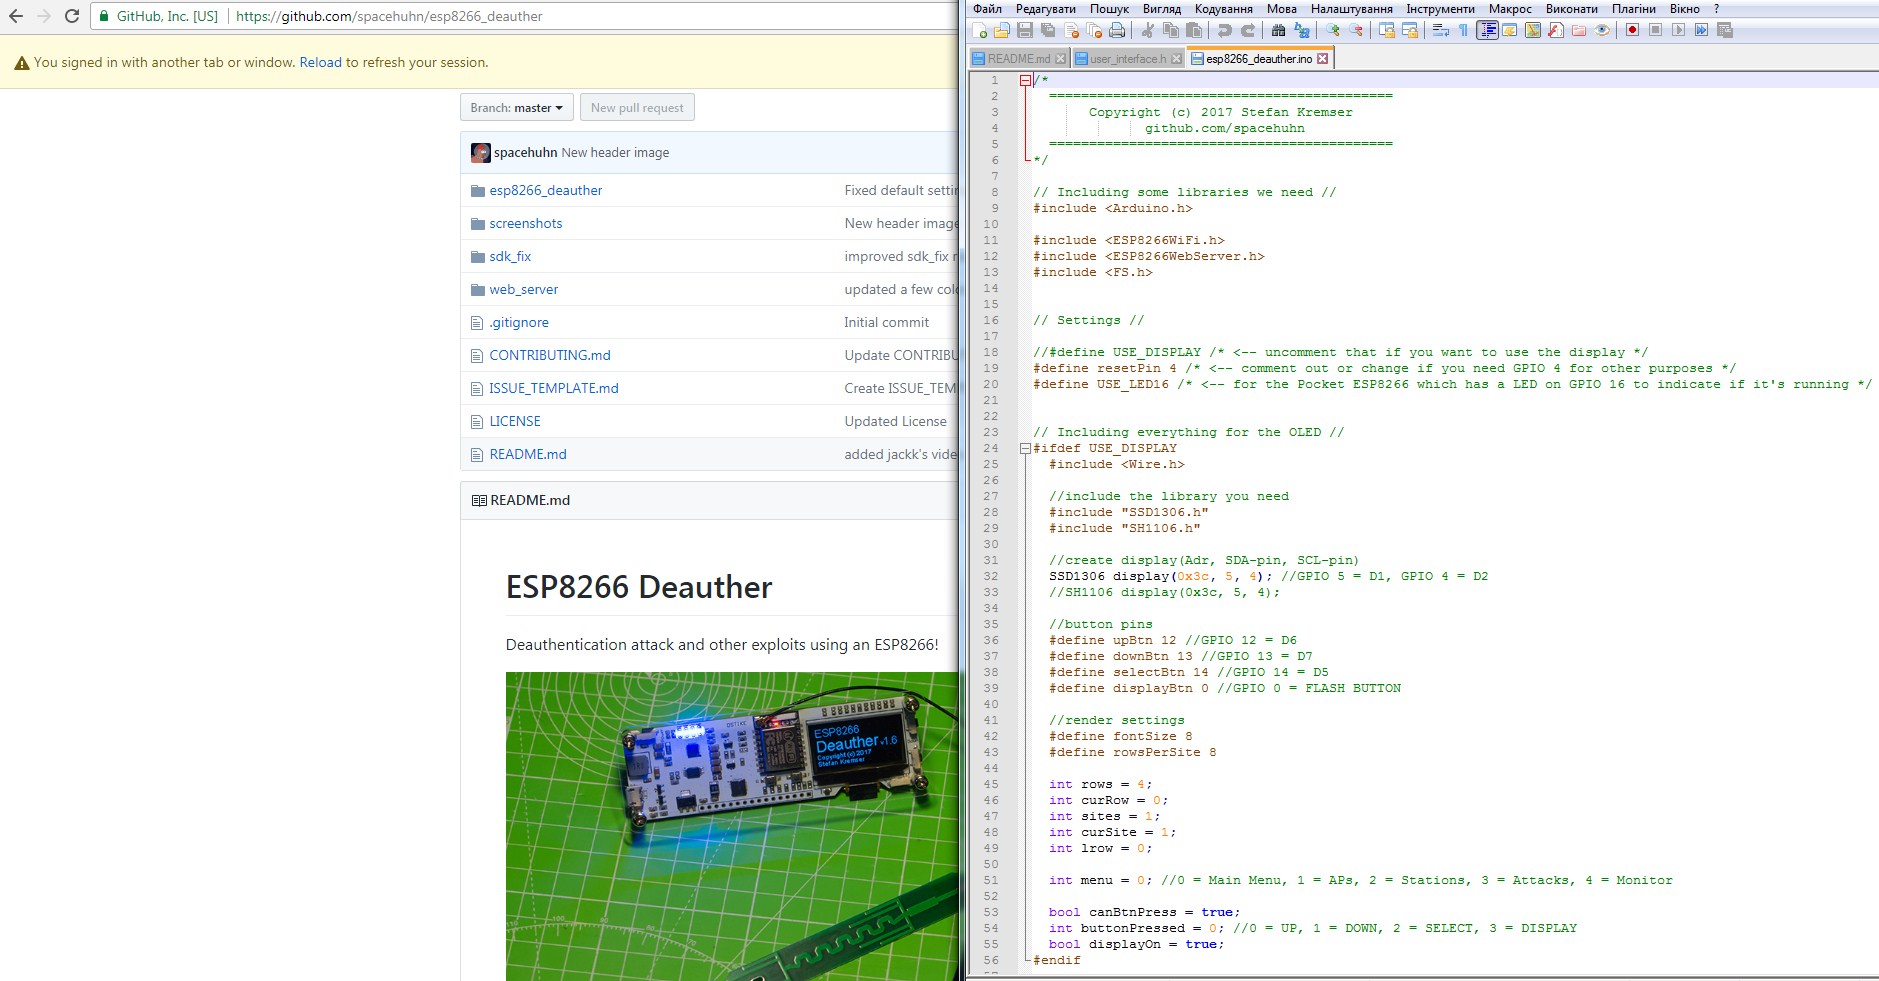
Task: Create a new file in Notepad++ toolbar
Action: click(x=979, y=30)
